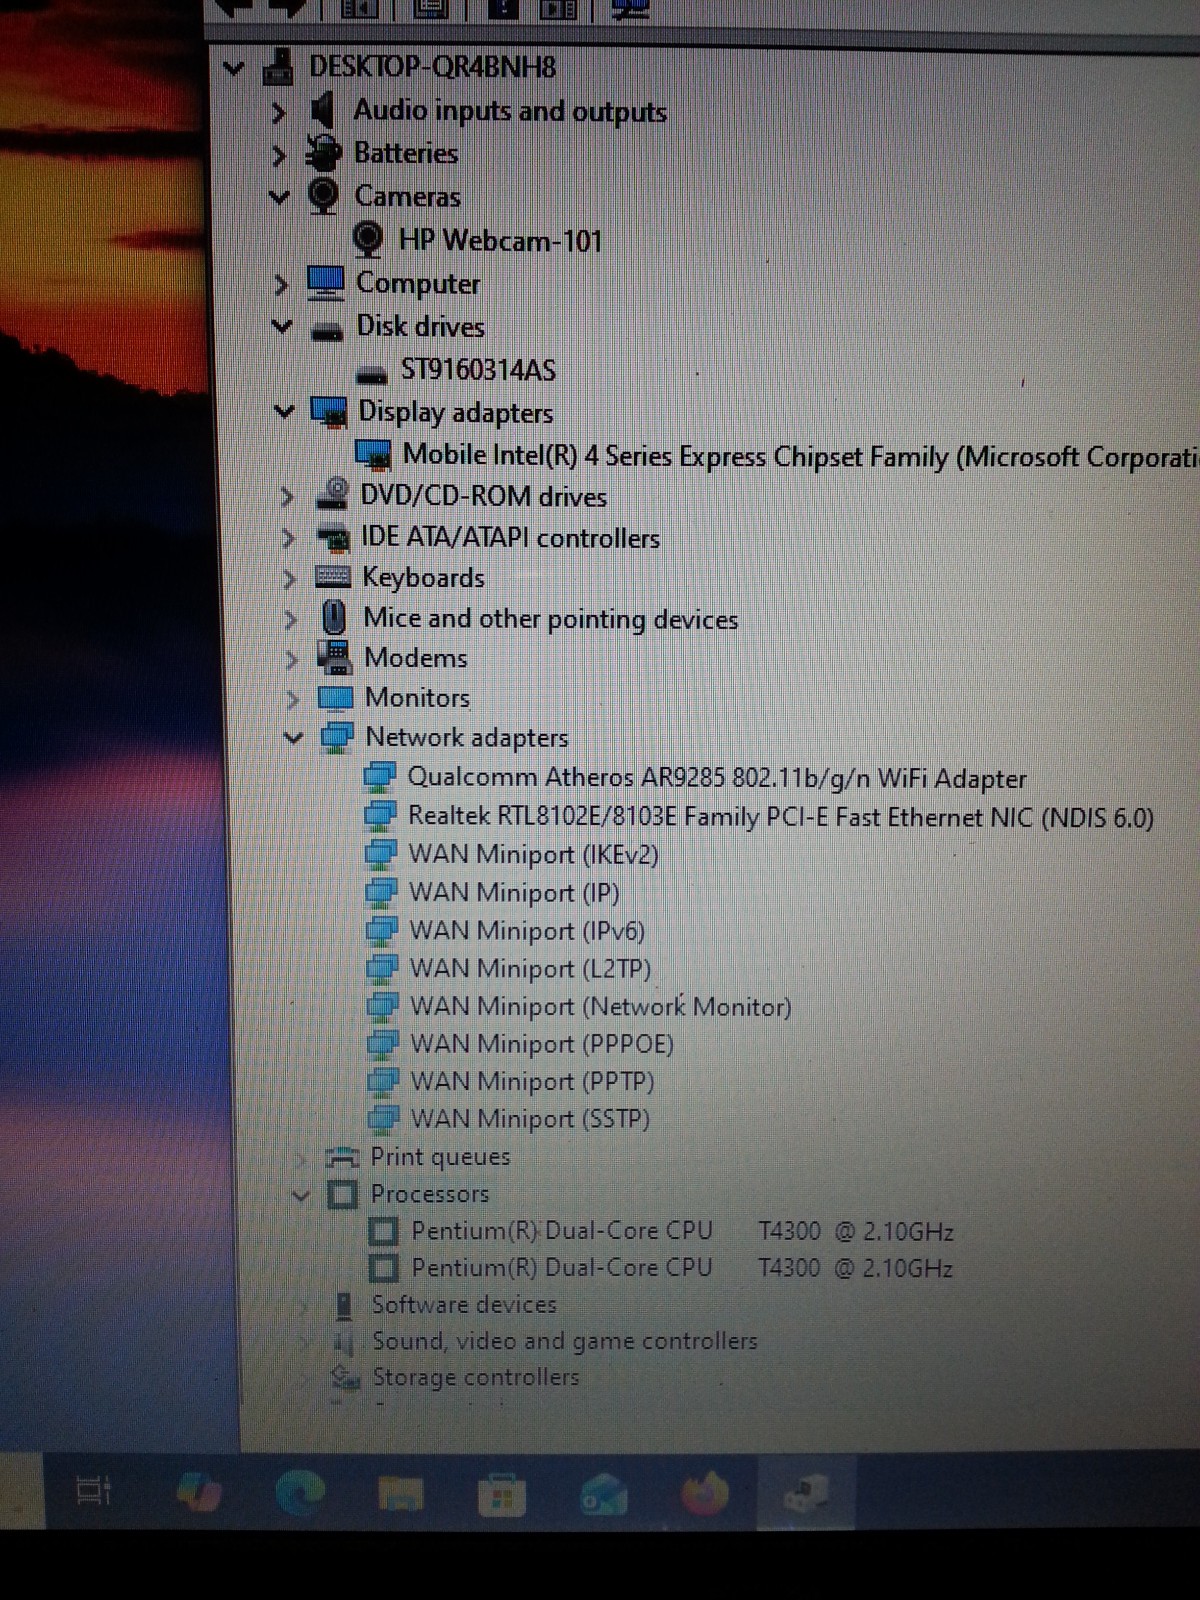Click the computer icon beside DESKTOP-QR4BNH8

278,67
